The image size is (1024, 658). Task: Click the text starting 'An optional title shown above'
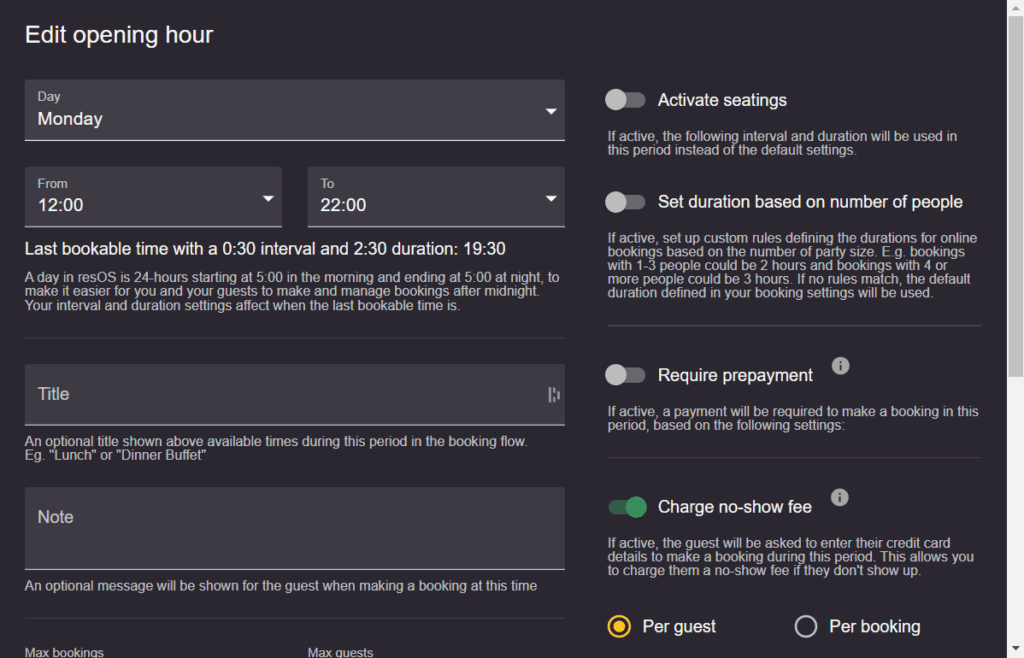(276, 448)
